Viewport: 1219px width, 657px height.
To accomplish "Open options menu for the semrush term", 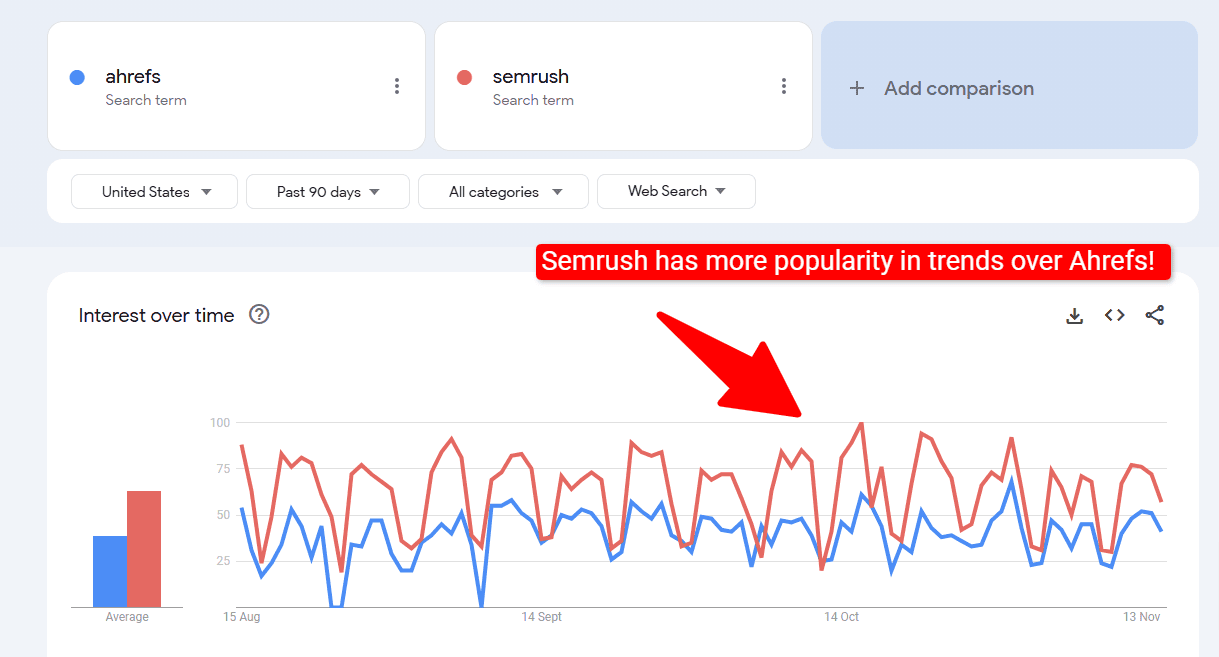I will pos(784,86).
